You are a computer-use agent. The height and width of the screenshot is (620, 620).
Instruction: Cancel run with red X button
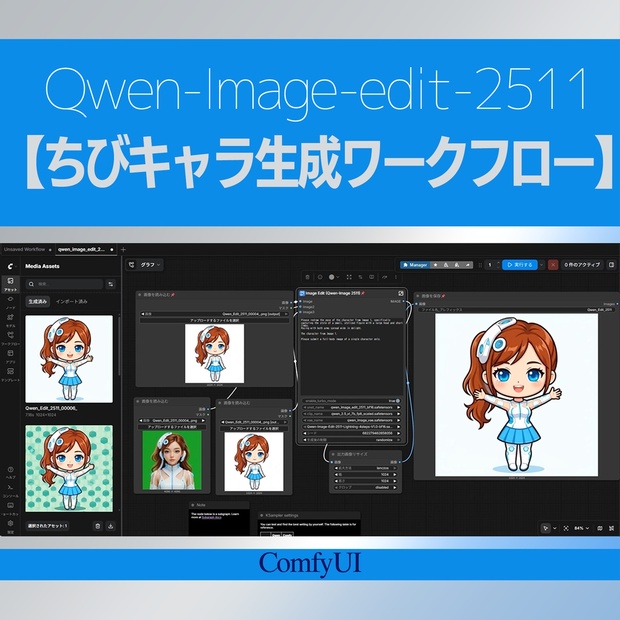(x=553, y=265)
